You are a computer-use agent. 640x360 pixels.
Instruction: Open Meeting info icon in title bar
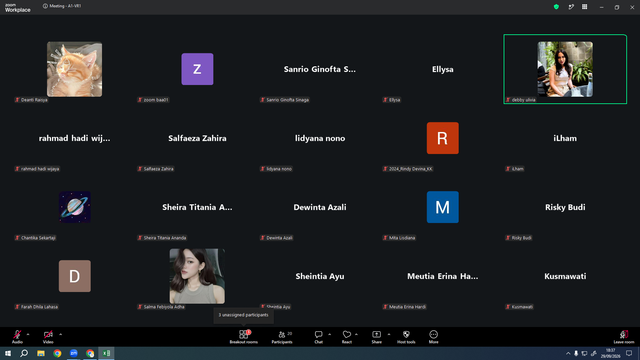pyautogui.click(x=45, y=6)
